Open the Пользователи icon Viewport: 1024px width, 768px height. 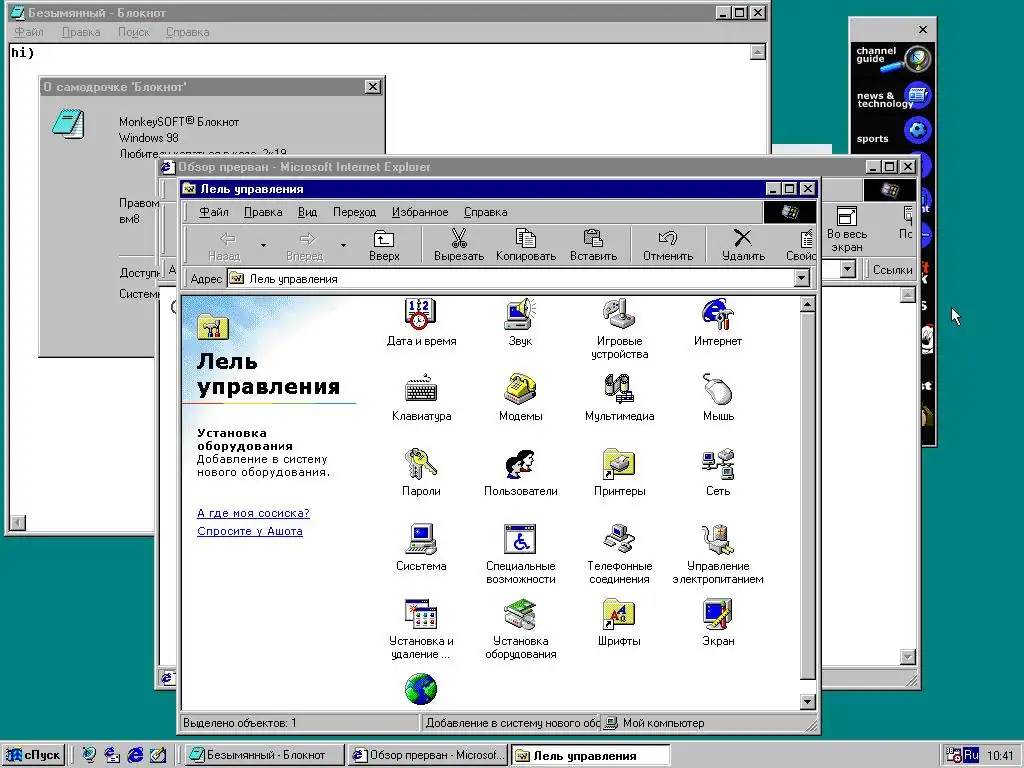520,473
